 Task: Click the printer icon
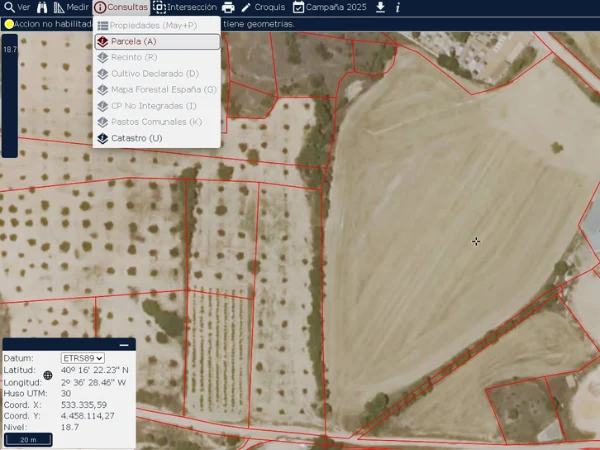point(228,7)
